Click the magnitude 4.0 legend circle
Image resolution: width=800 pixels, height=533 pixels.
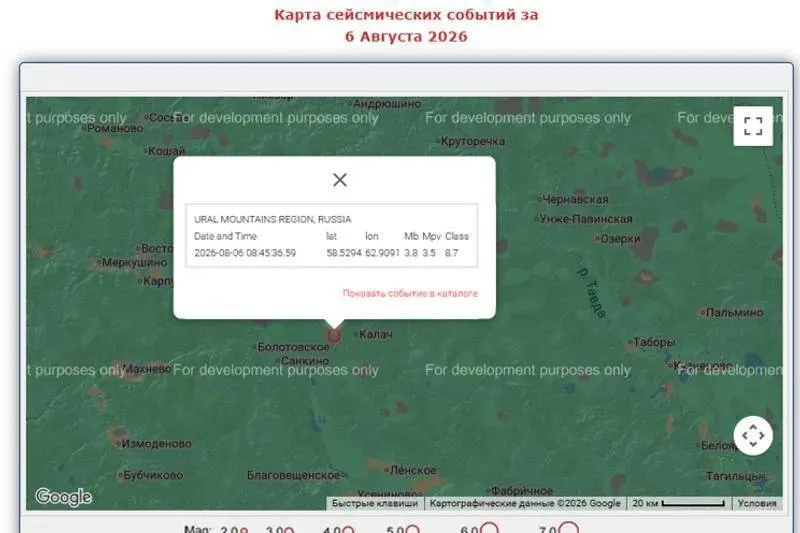[348, 529]
